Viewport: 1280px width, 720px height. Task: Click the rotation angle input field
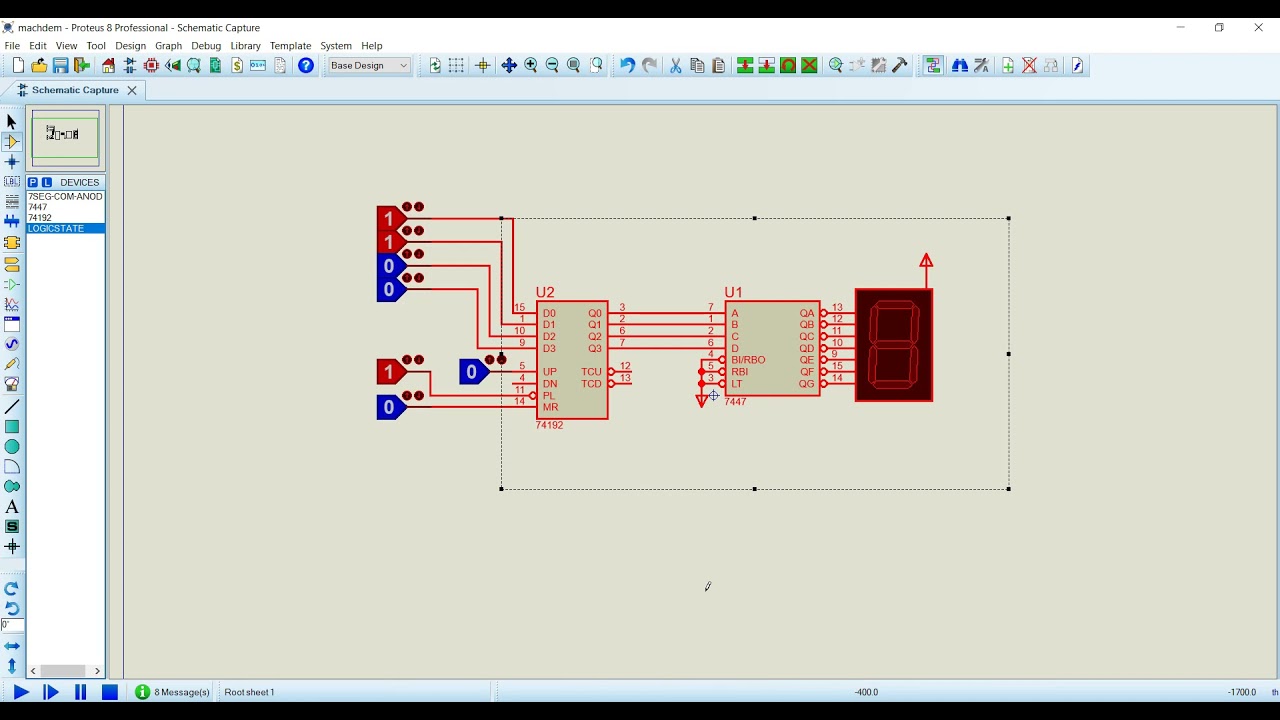(x=11, y=625)
